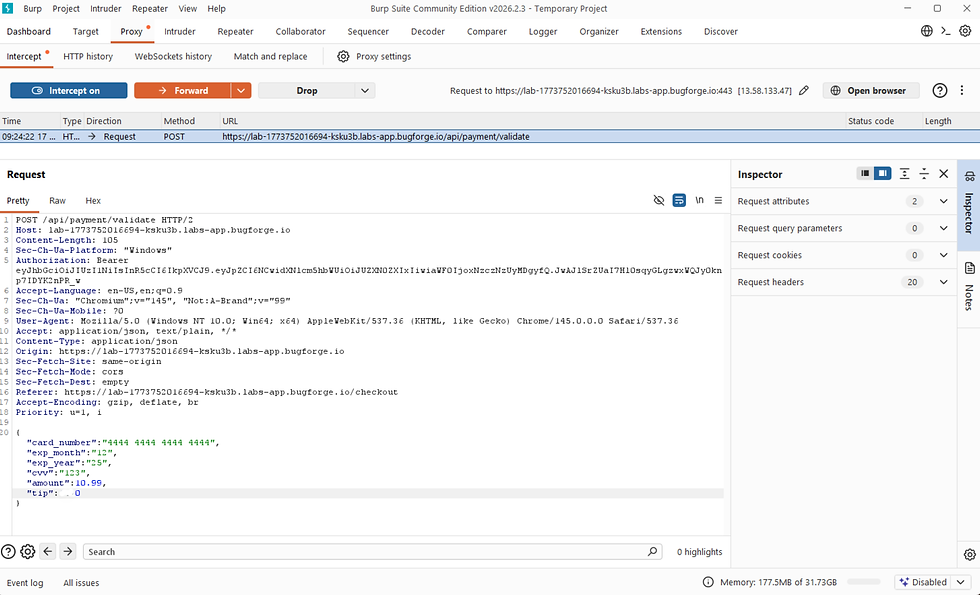Sort the table by the Status code column
The width and height of the screenshot is (980, 595).
tap(884, 121)
